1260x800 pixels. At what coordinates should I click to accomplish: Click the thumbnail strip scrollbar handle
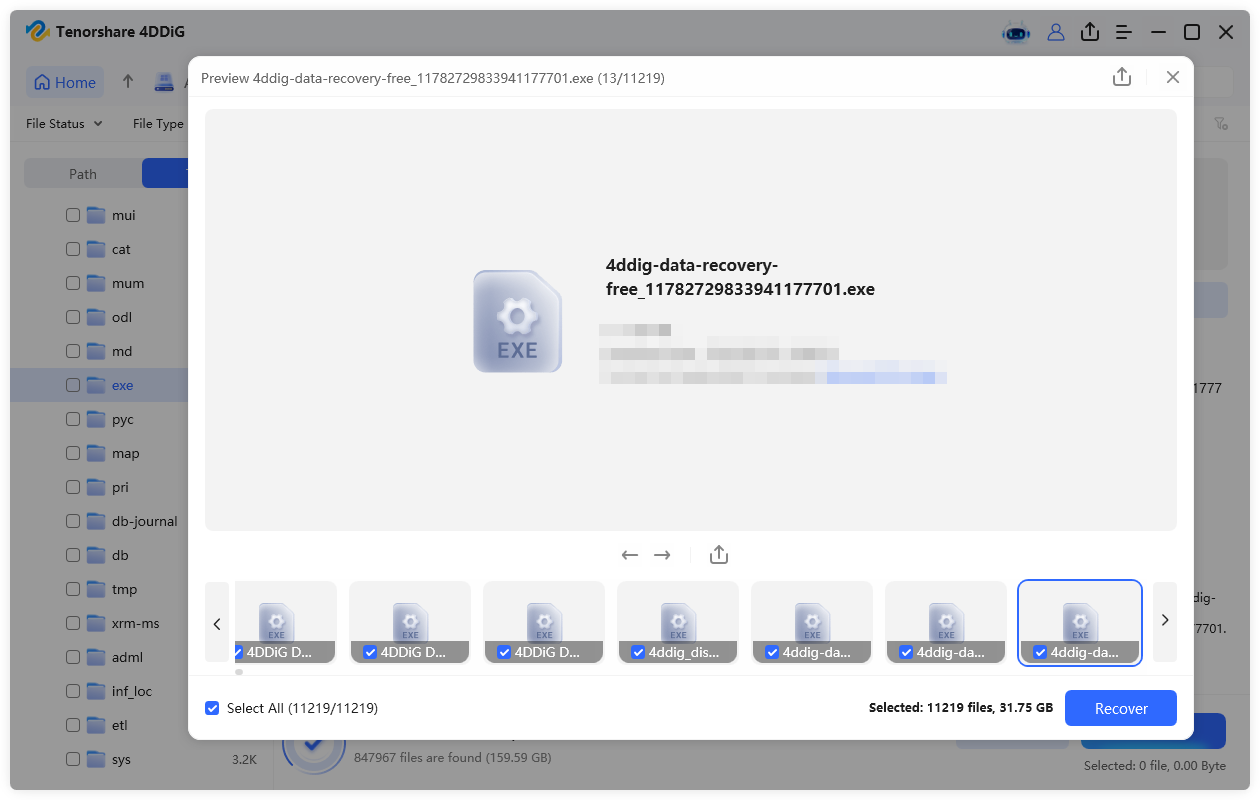tap(238, 672)
